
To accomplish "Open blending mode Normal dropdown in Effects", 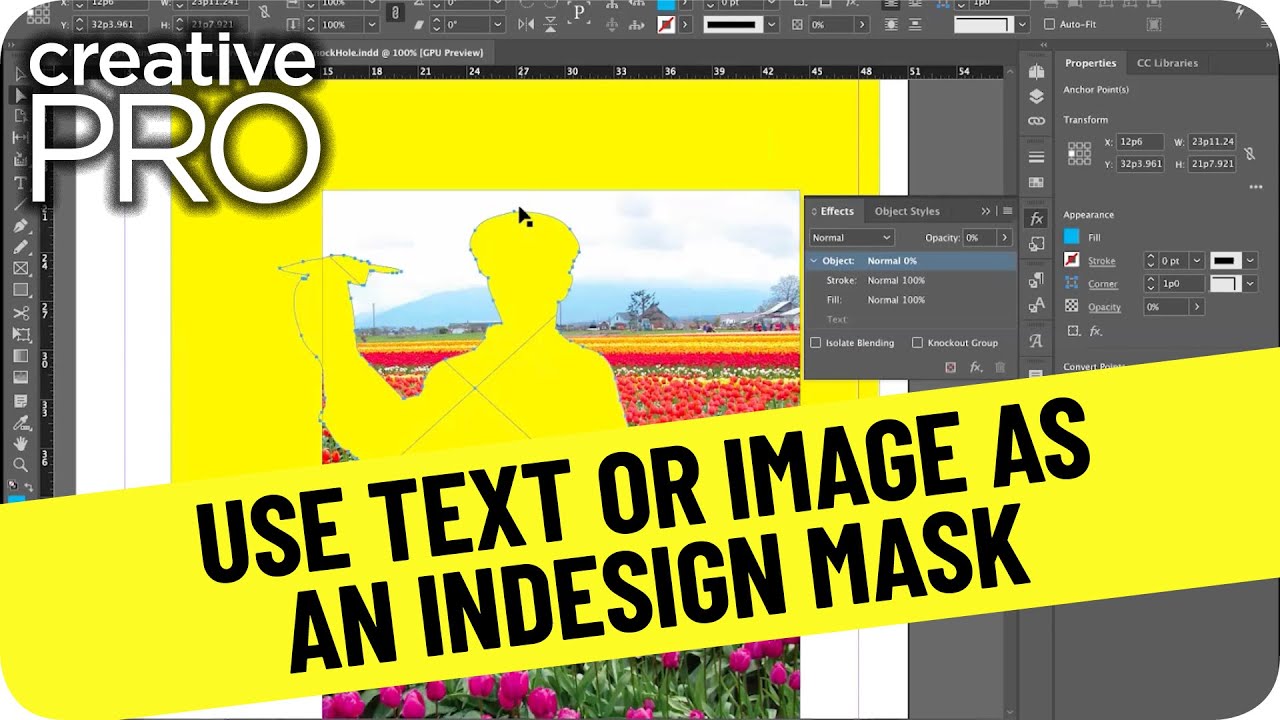I will coord(851,238).
